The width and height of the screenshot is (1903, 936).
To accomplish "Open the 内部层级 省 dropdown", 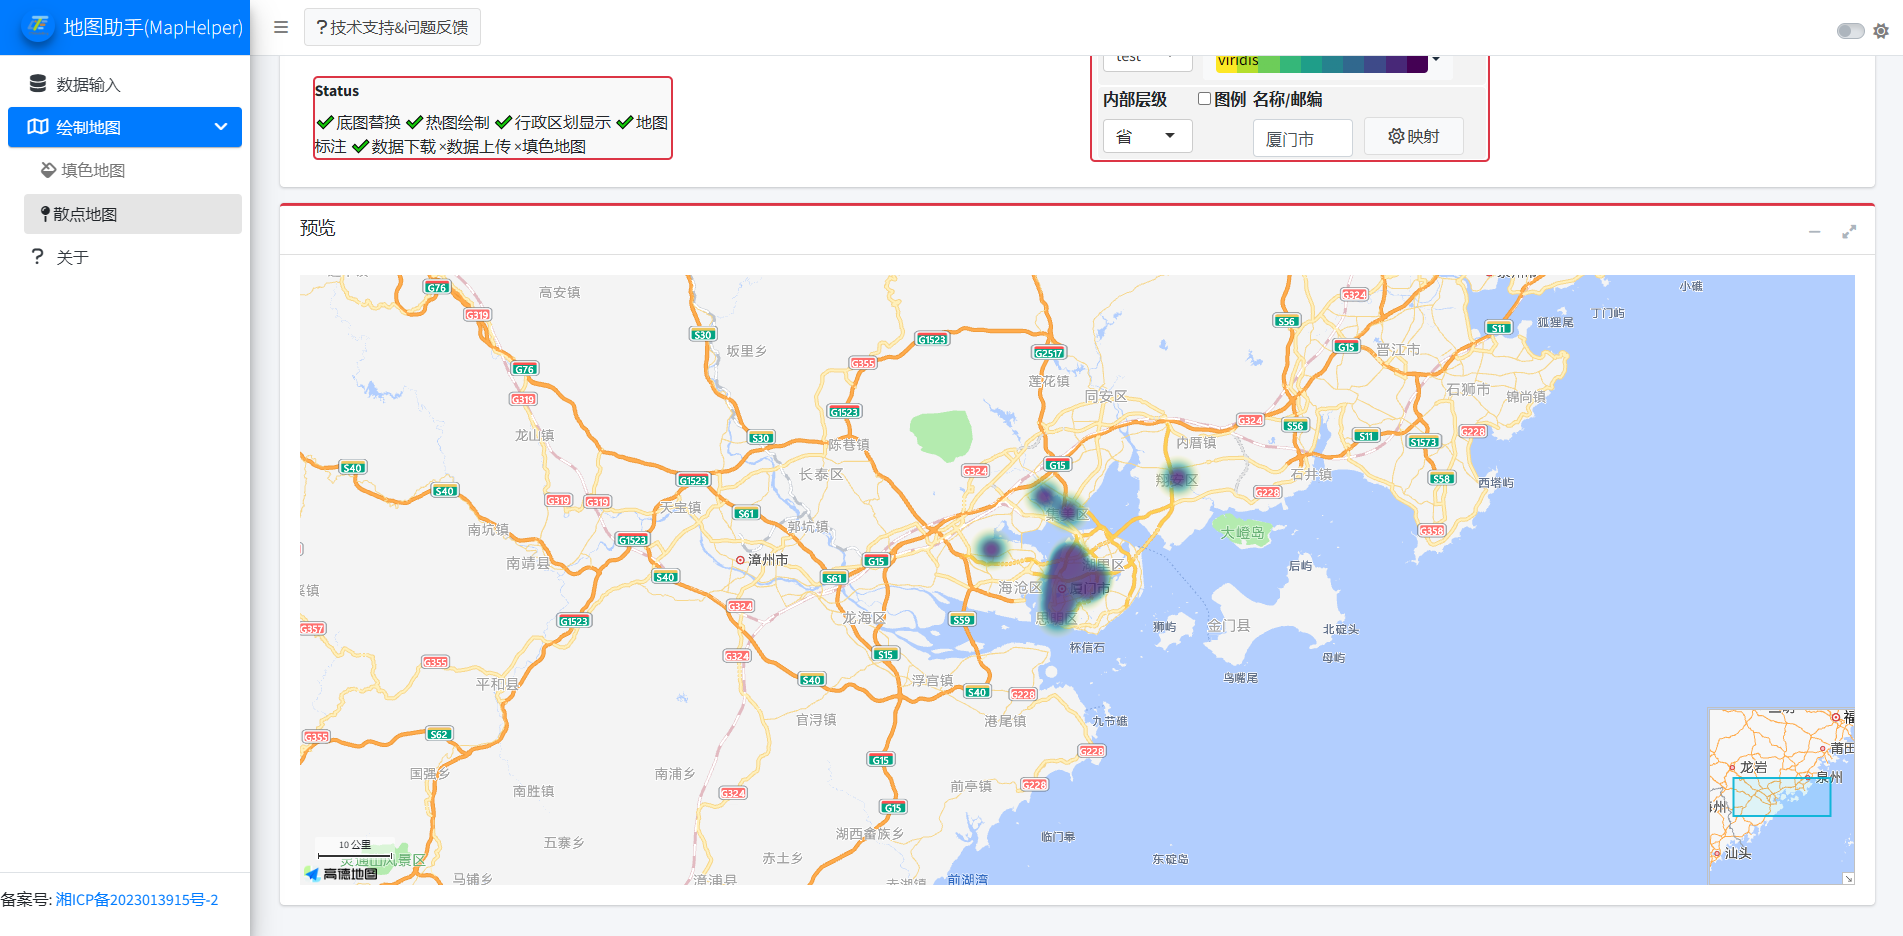I will click(x=1147, y=136).
